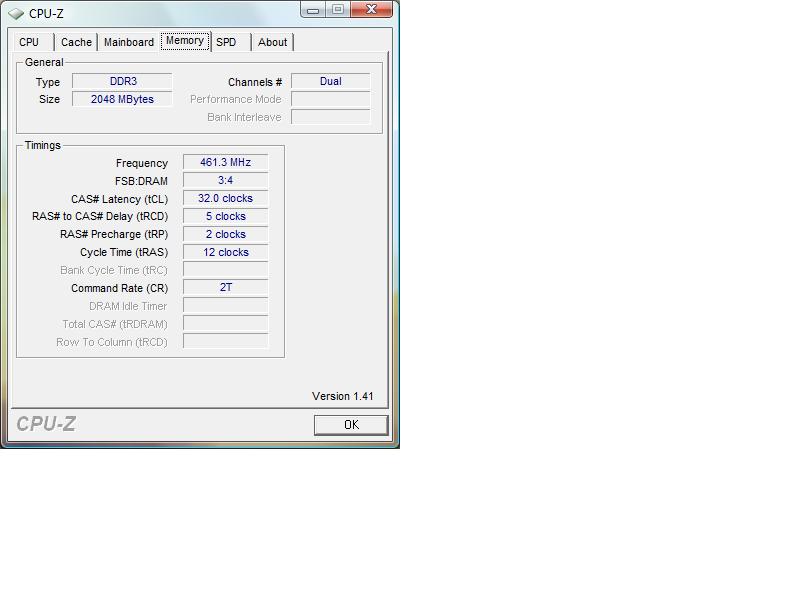
Task: Close the CPU-Z window
Action: (x=371, y=10)
